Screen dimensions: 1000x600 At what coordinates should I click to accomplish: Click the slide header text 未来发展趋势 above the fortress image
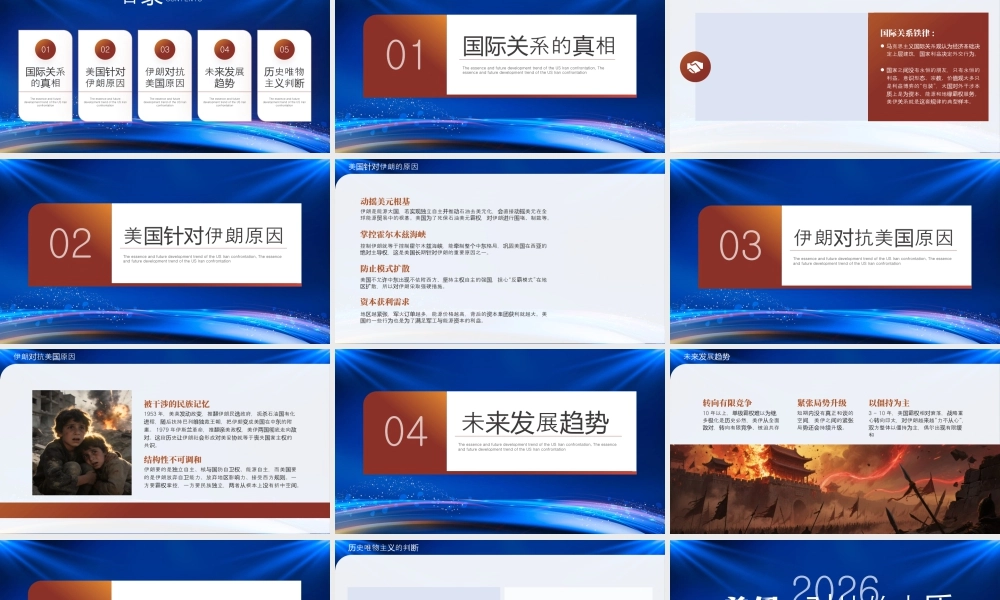pyautogui.click(x=707, y=356)
